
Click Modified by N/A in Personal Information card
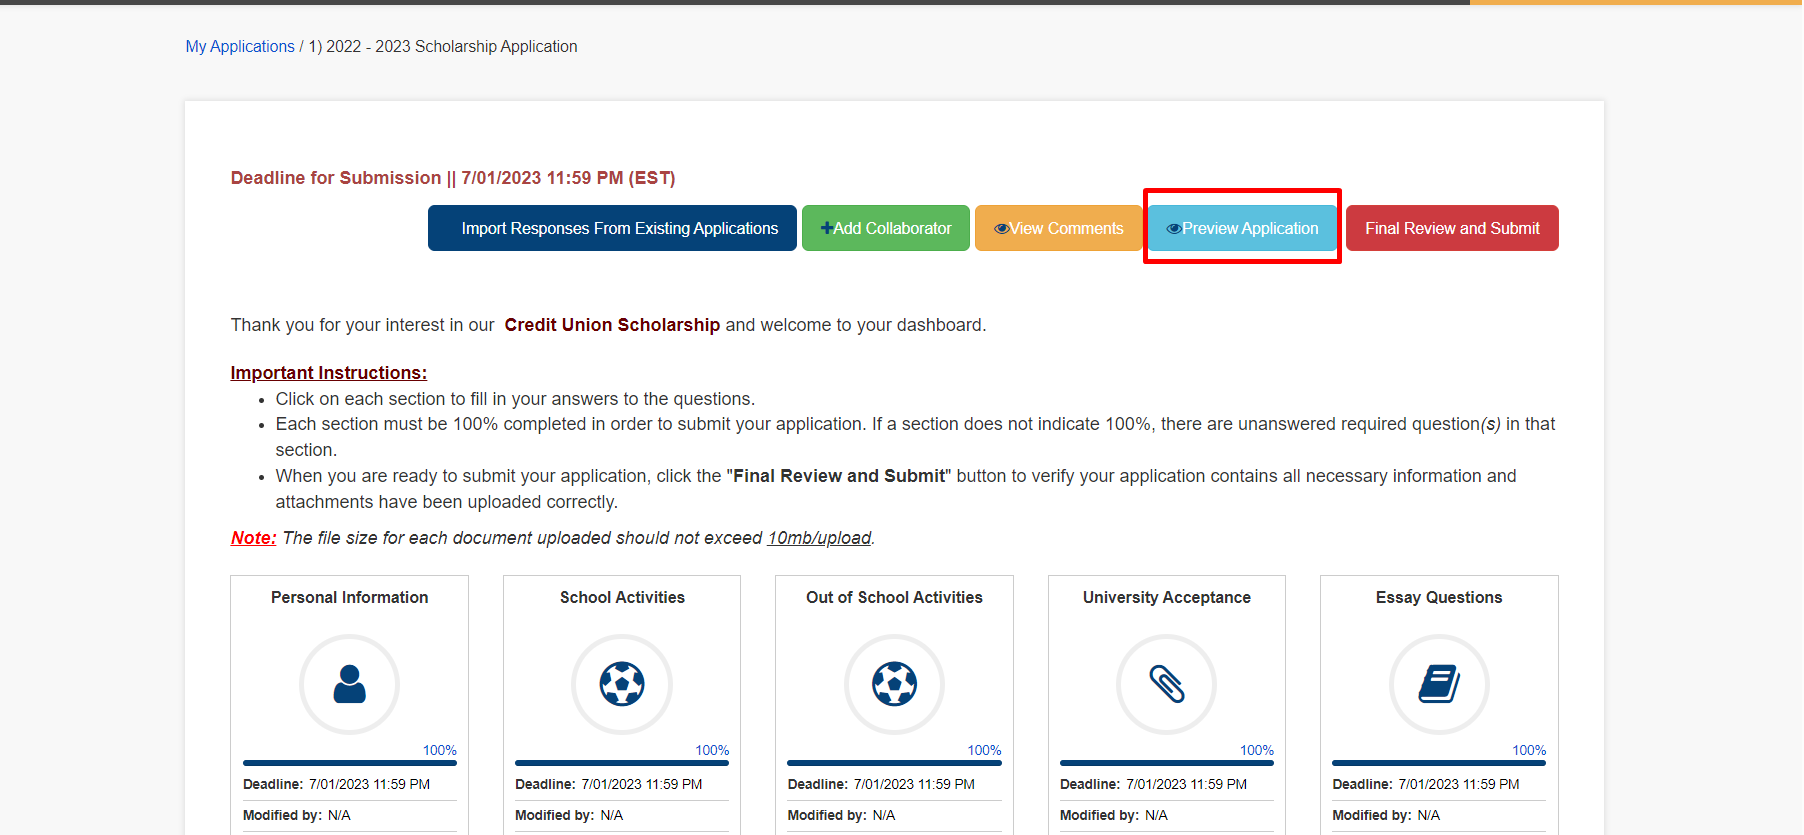pyautogui.click(x=297, y=816)
